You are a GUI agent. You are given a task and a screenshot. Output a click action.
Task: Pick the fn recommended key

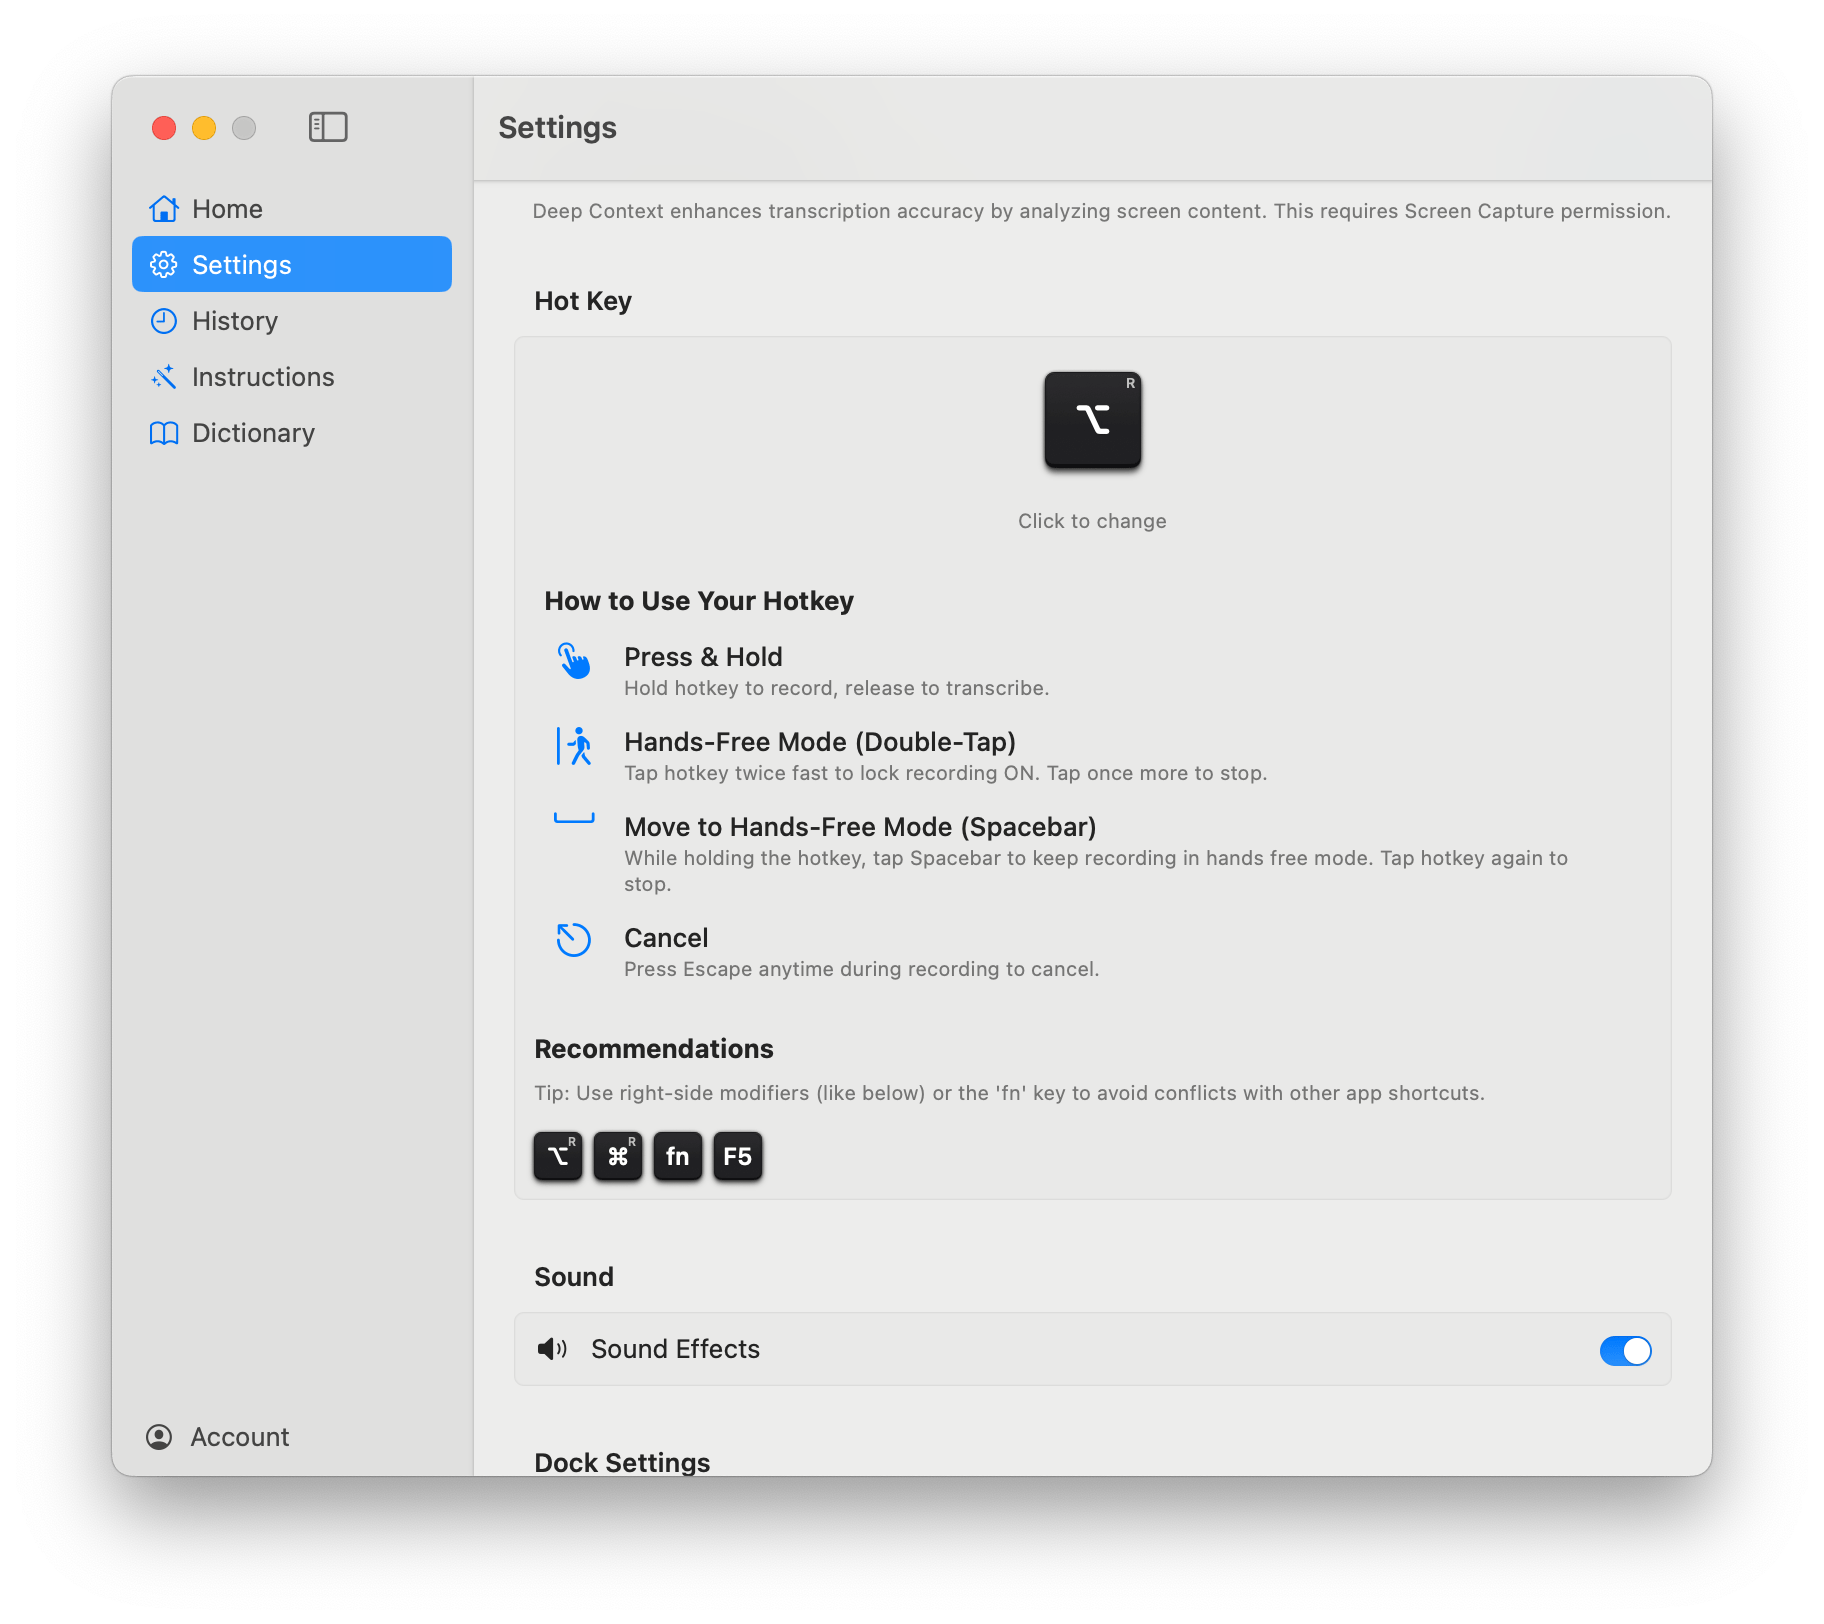(x=678, y=1156)
